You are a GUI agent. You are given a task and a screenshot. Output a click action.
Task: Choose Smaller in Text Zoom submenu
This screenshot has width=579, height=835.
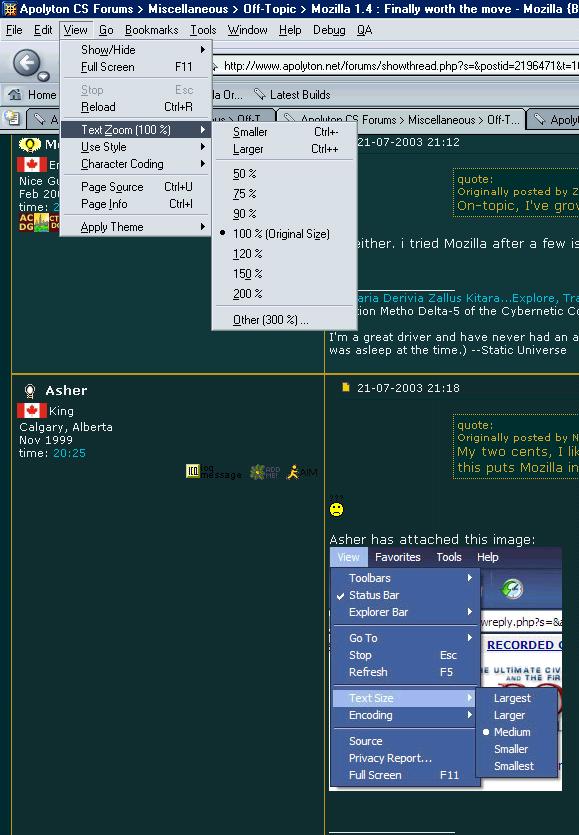click(x=284, y=132)
